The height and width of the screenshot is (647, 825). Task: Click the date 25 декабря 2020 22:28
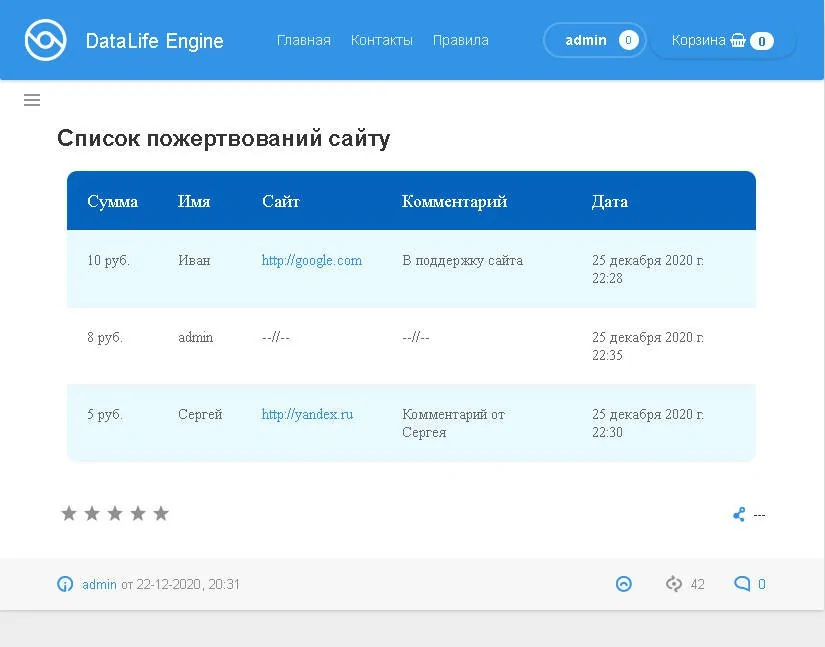point(648,269)
